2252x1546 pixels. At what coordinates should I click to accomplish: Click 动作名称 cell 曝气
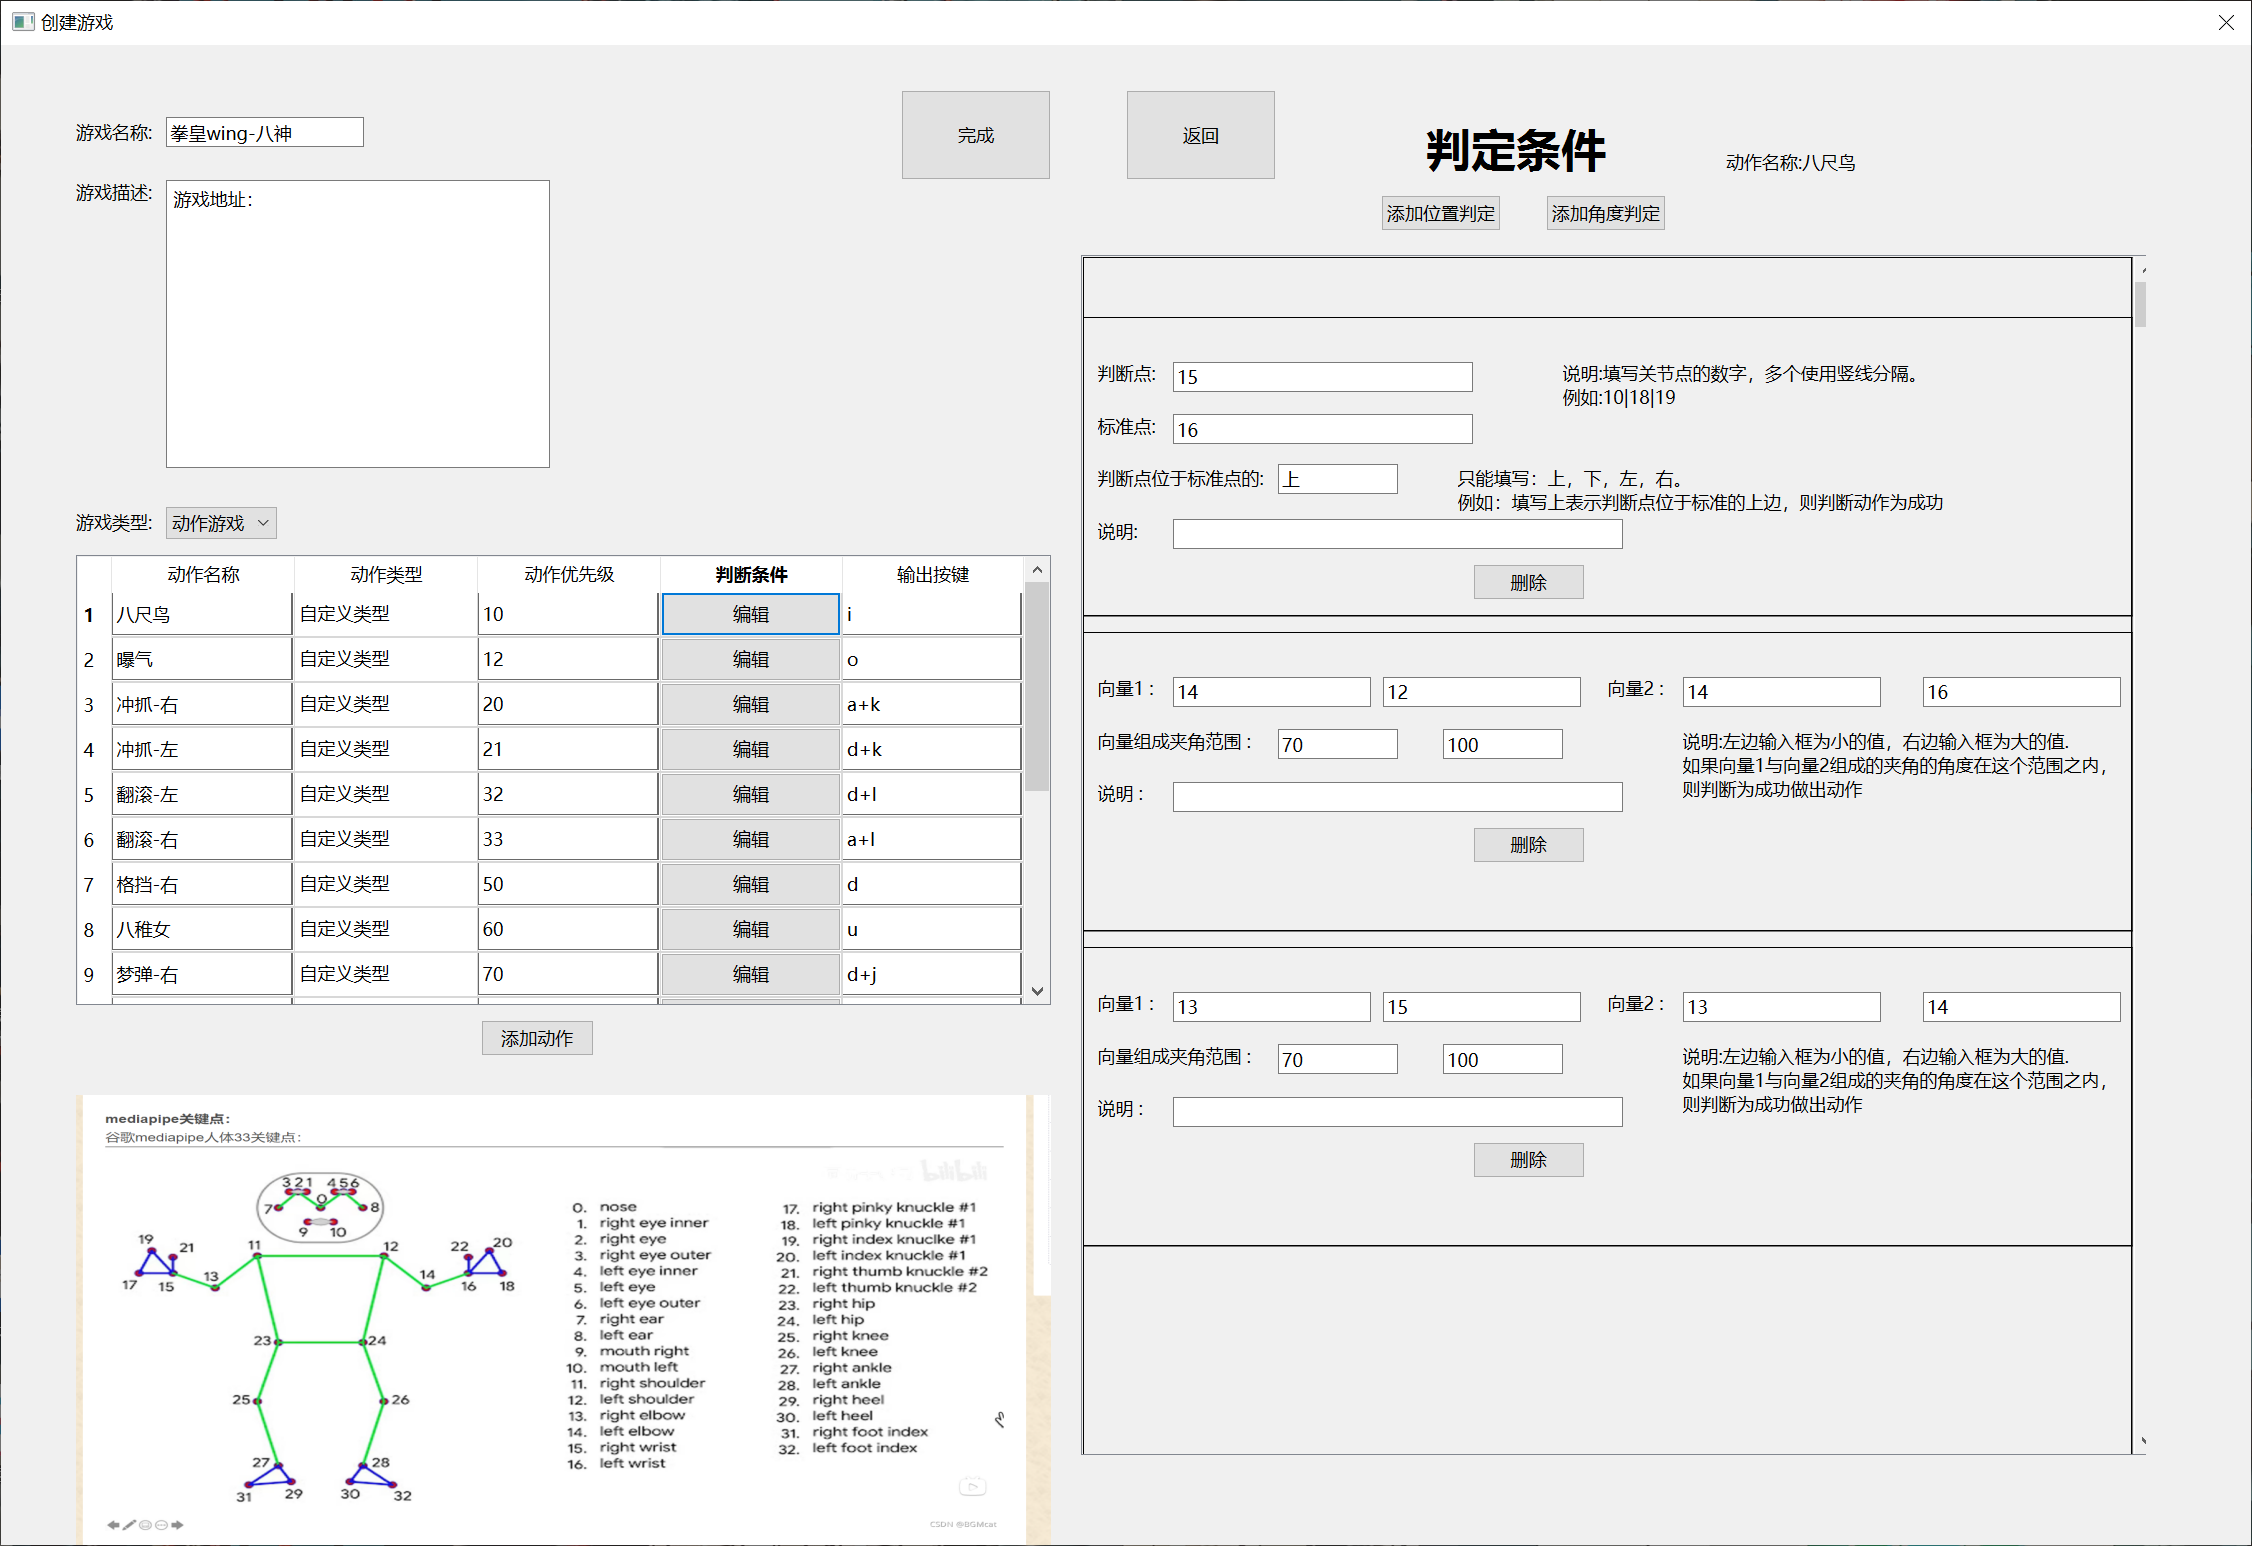202,659
